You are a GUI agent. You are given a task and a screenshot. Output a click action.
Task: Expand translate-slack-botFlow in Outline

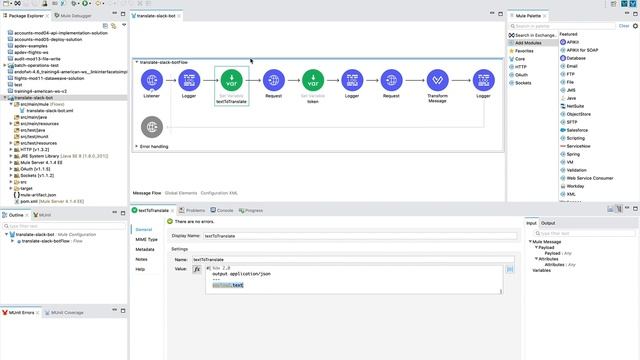click(12, 241)
